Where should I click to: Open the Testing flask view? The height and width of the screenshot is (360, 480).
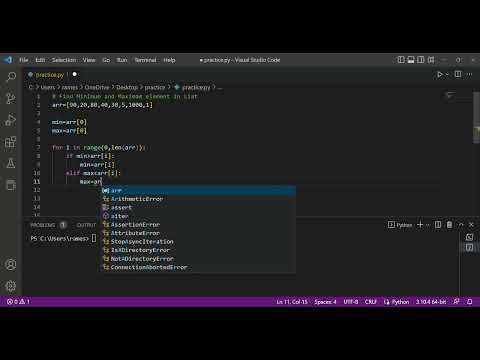pyautogui.click(x=11, y=163)
